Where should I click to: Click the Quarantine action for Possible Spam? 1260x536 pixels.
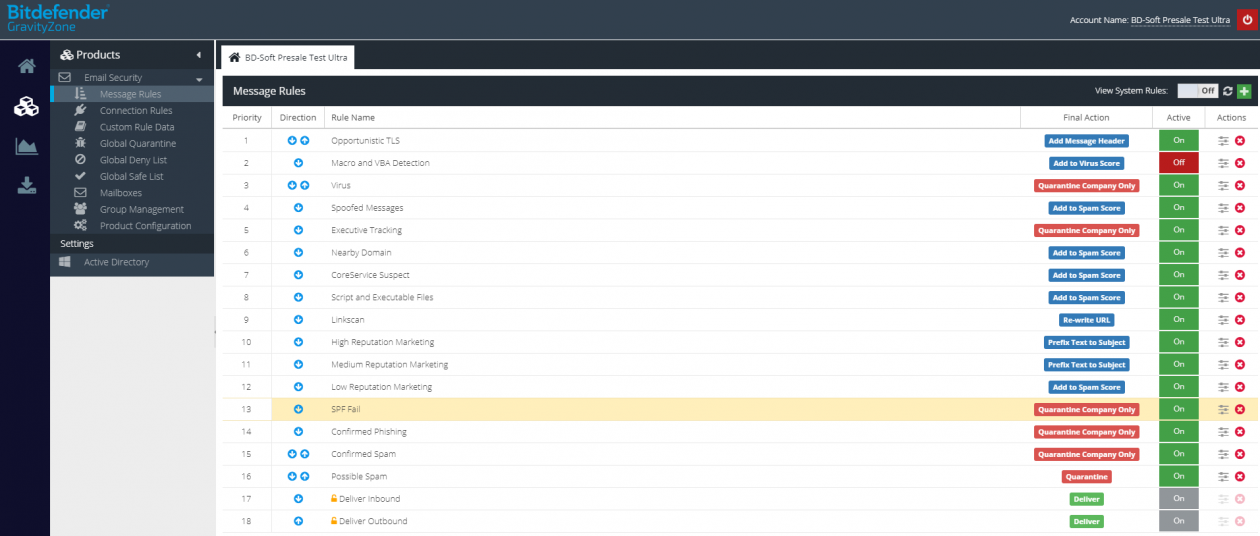[1086, 477]
